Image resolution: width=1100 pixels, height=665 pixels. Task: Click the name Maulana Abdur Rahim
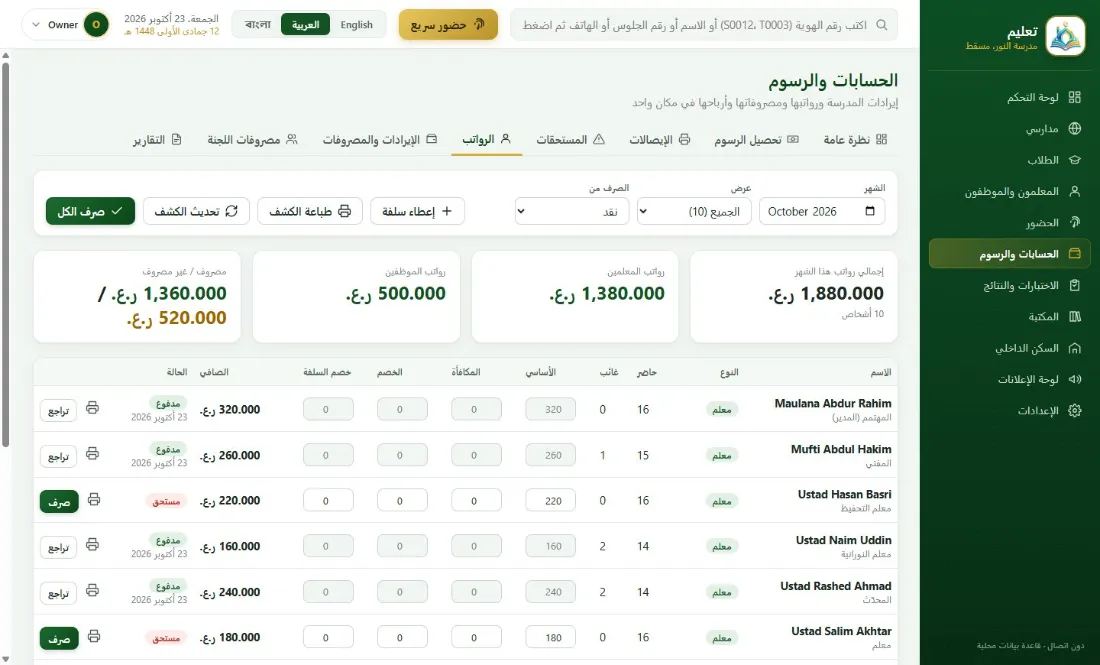(833, 403)
